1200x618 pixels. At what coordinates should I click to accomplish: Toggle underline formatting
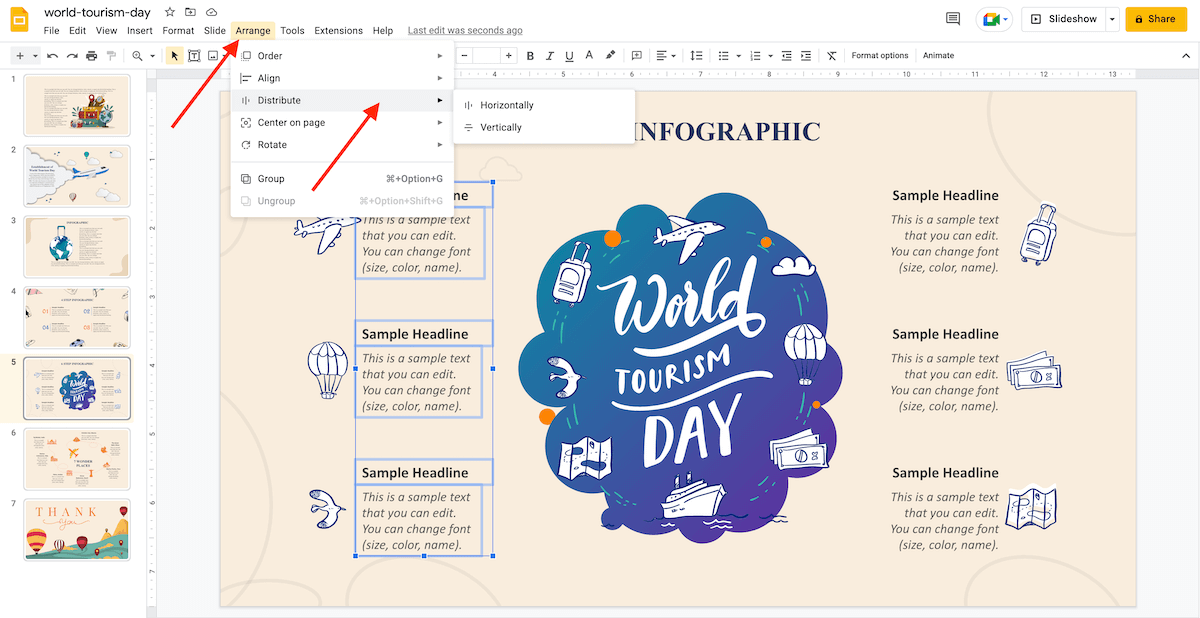click(x=569, y=56)
